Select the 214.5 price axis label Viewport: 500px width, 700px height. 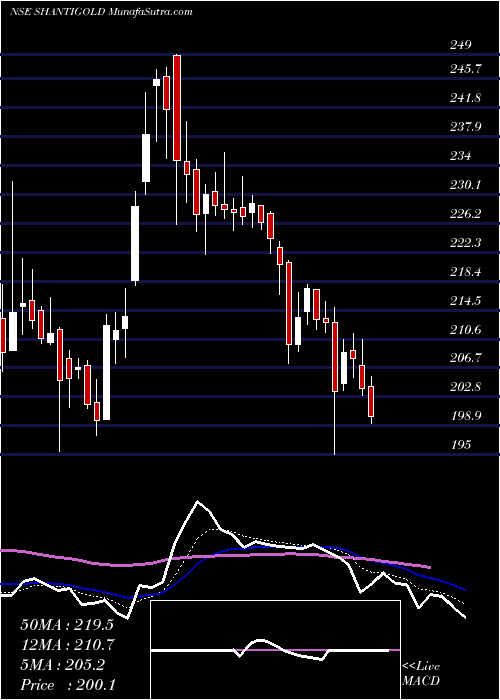click(x=465, y=301)
